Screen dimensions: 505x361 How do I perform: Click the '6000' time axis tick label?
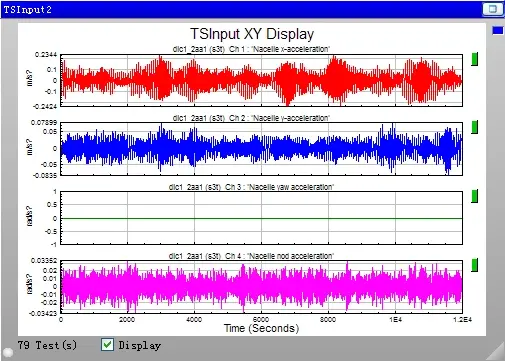pyautogui.click(x=261, y=319)
